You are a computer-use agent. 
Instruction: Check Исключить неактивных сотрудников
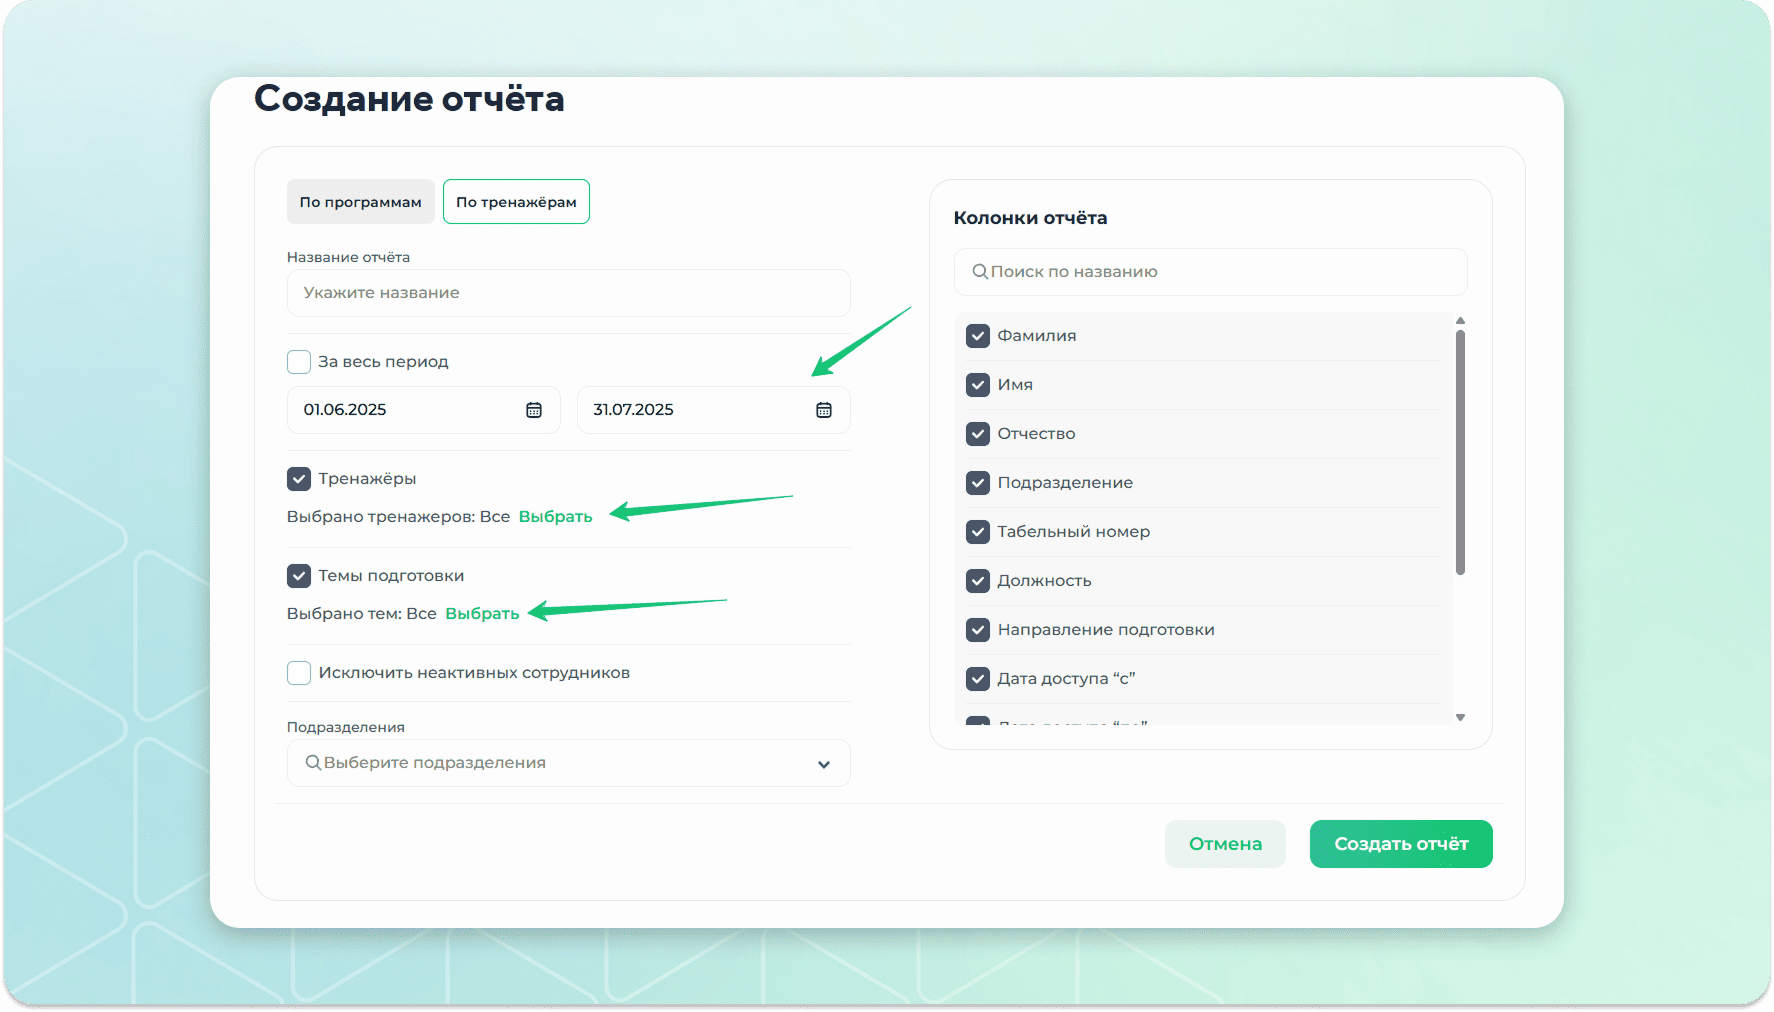point(299,673)
